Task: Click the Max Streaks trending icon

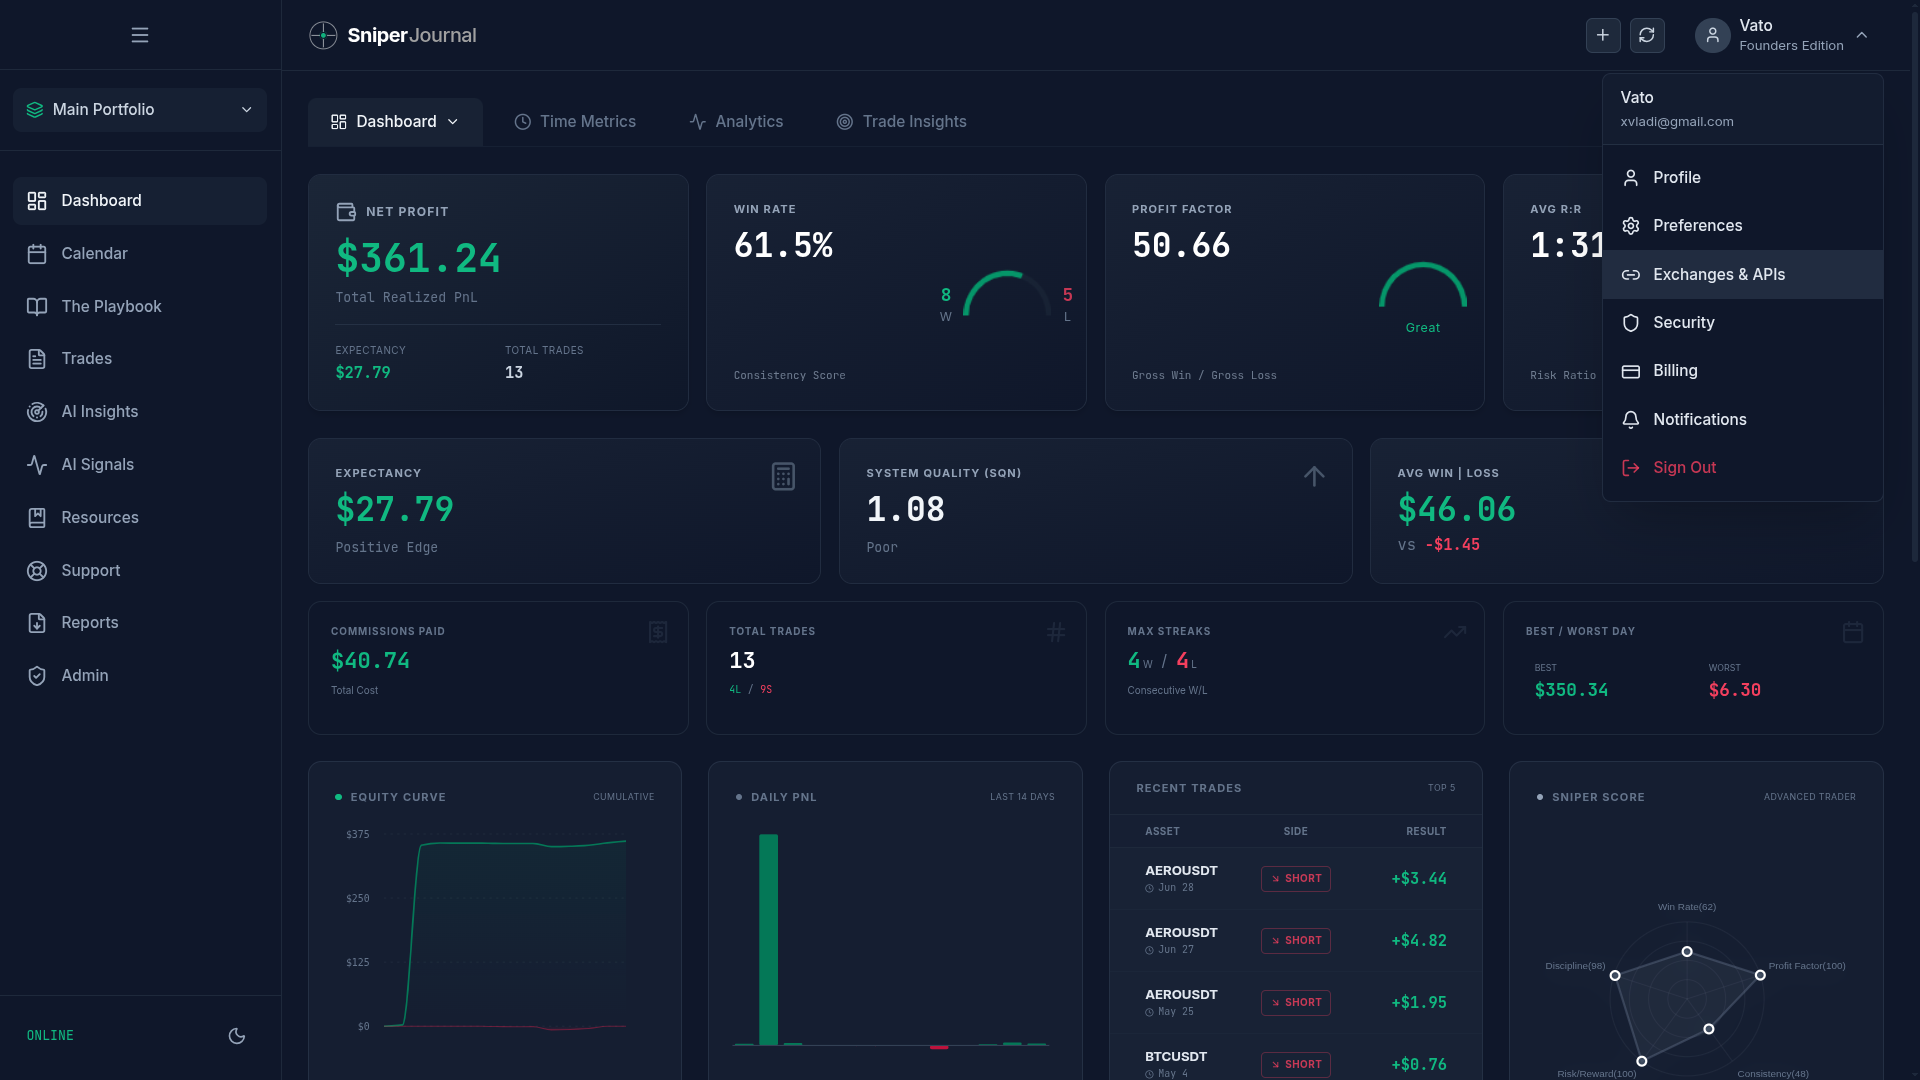Action: pyautogui.click(x=1455, y=632)
